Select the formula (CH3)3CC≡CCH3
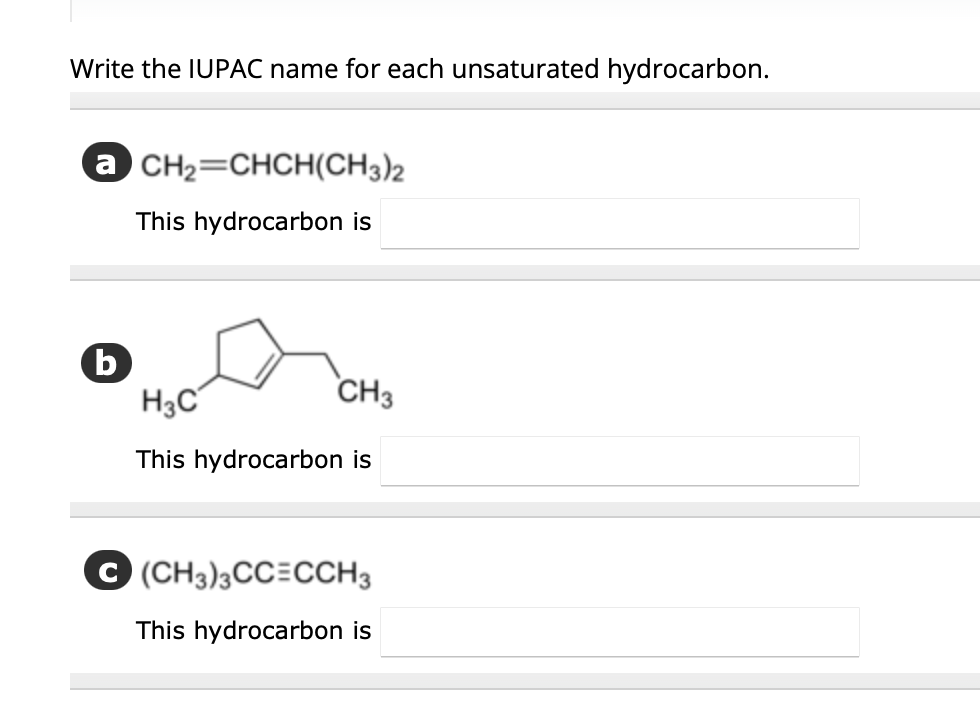The width and height of the screenshot is (980, 706). click(x=258, y=573)
